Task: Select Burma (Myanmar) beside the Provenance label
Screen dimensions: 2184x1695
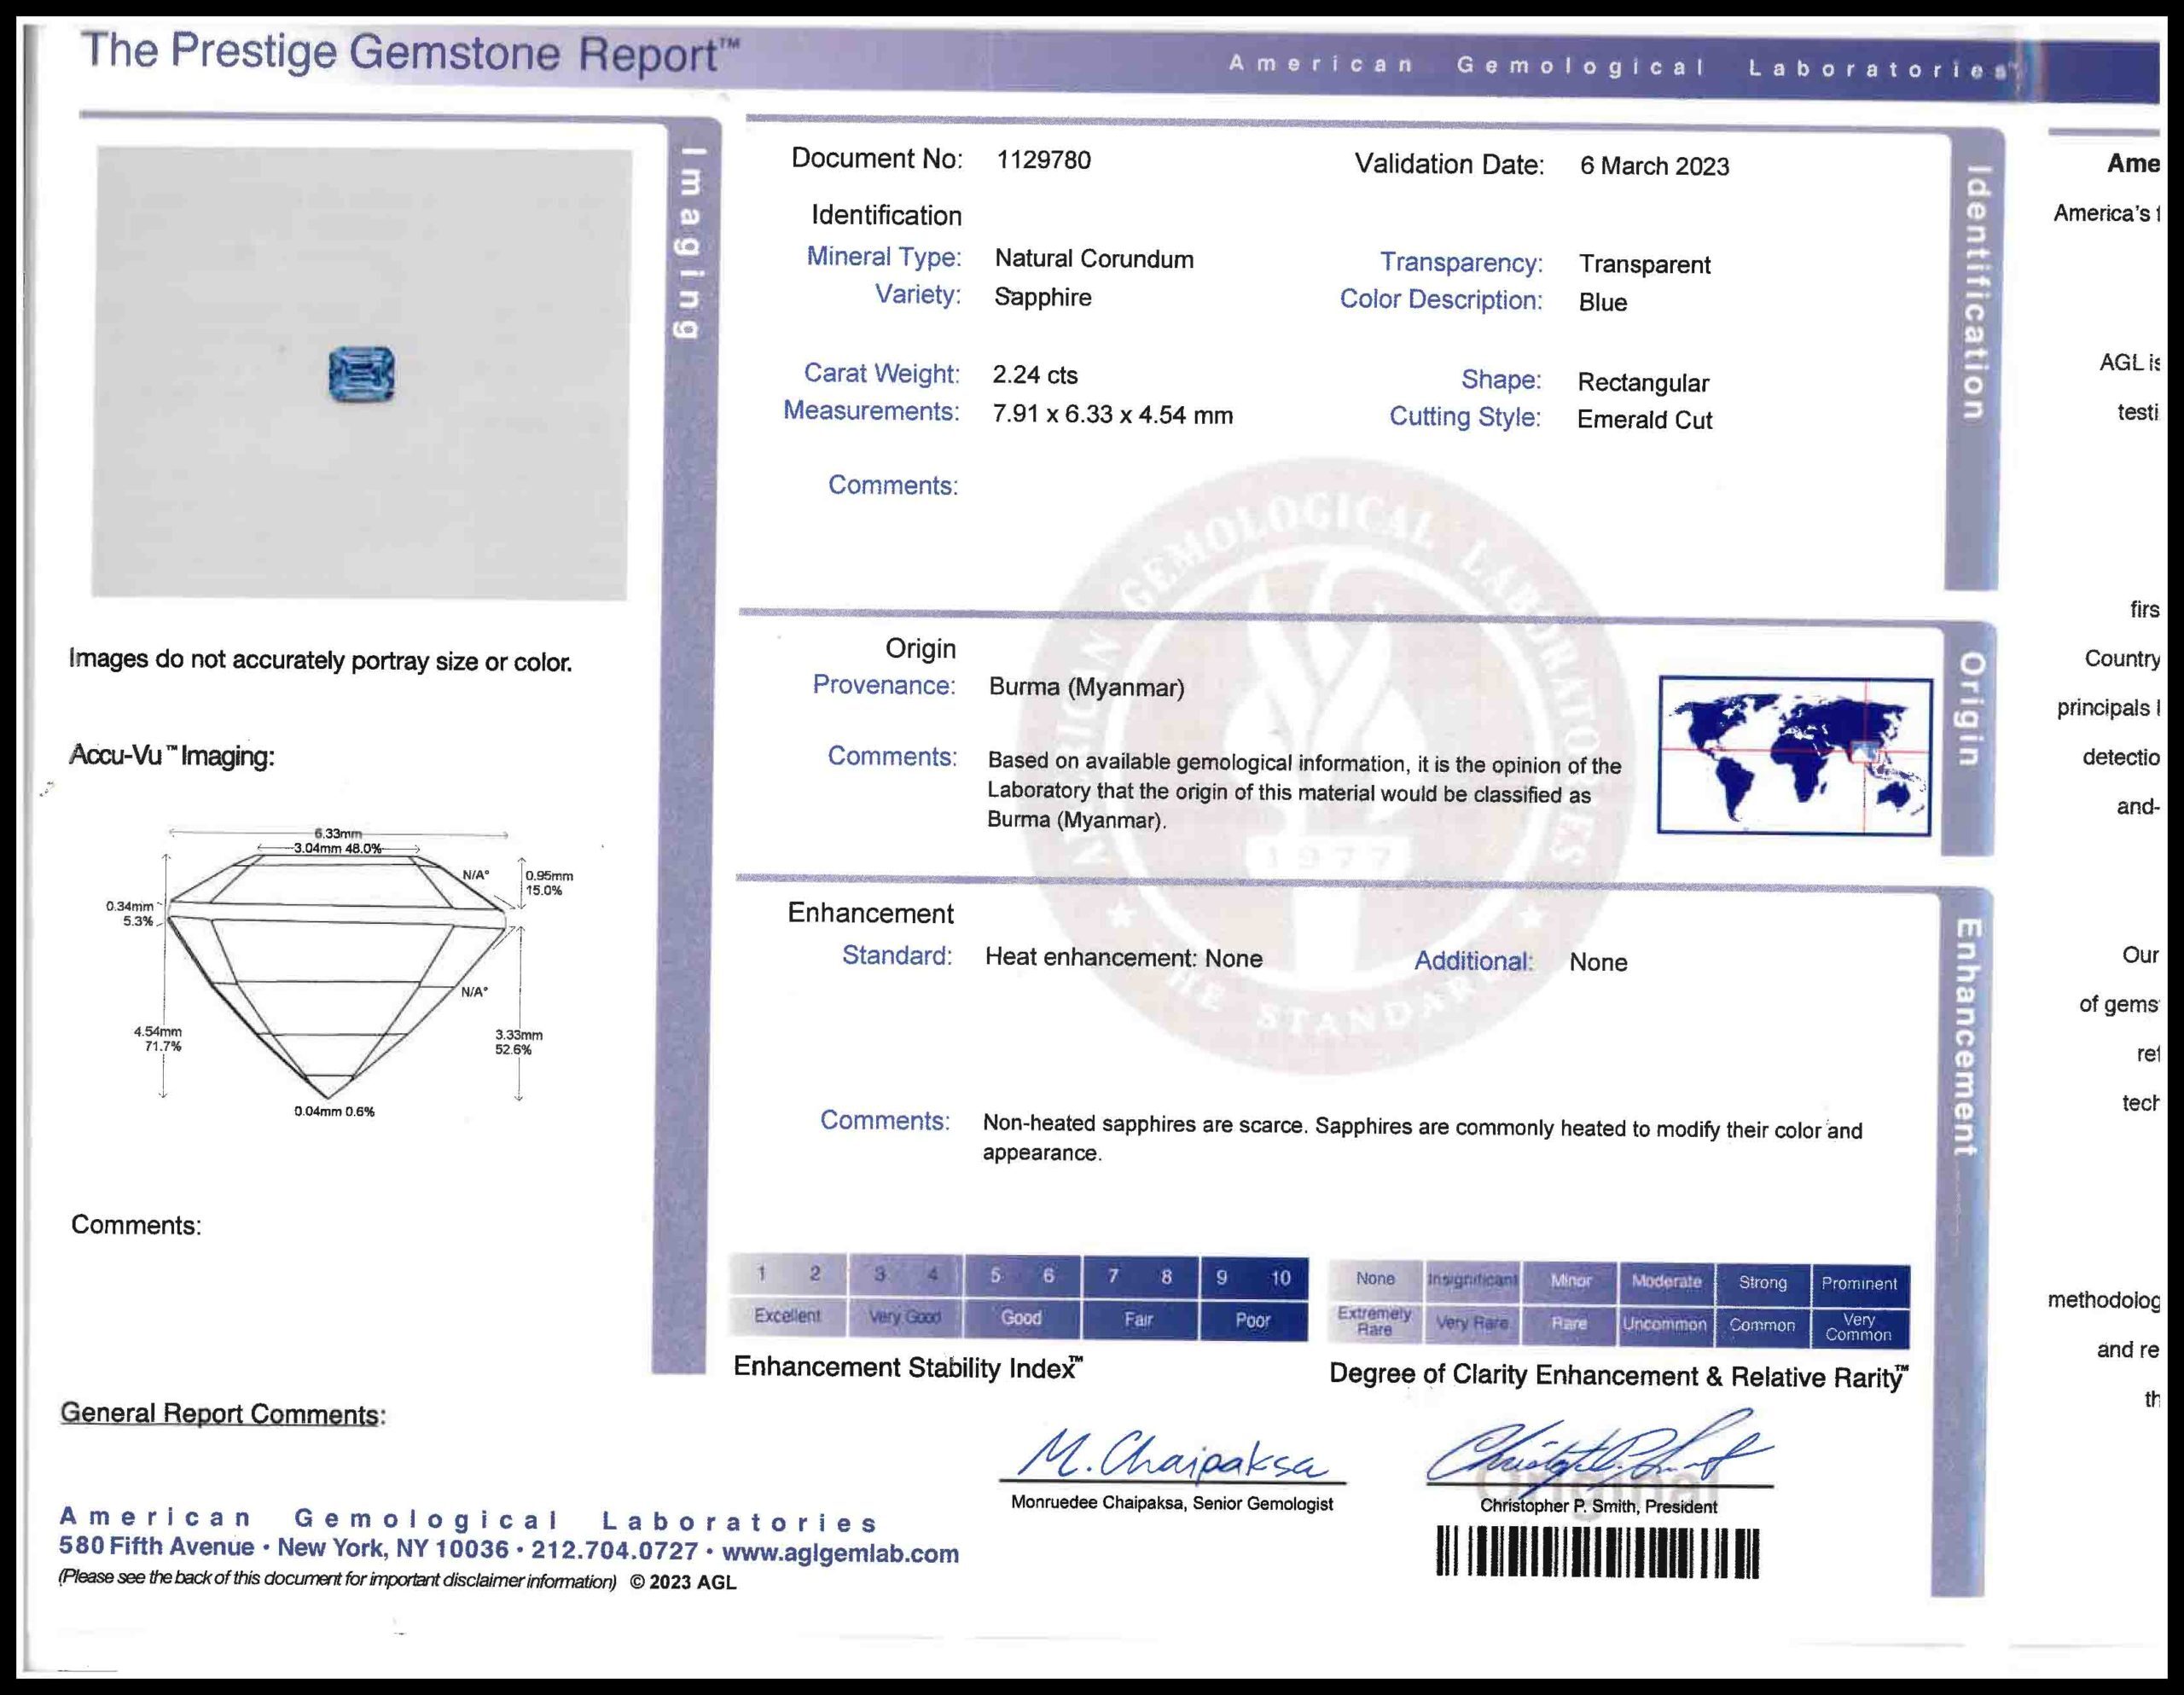Action: tap(1086, 687)
